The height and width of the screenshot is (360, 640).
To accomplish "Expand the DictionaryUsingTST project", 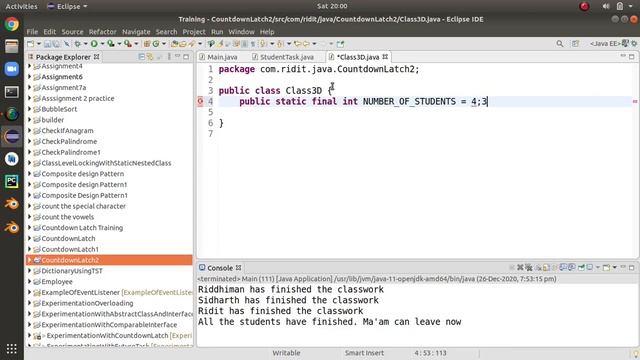I will (29, 271).
